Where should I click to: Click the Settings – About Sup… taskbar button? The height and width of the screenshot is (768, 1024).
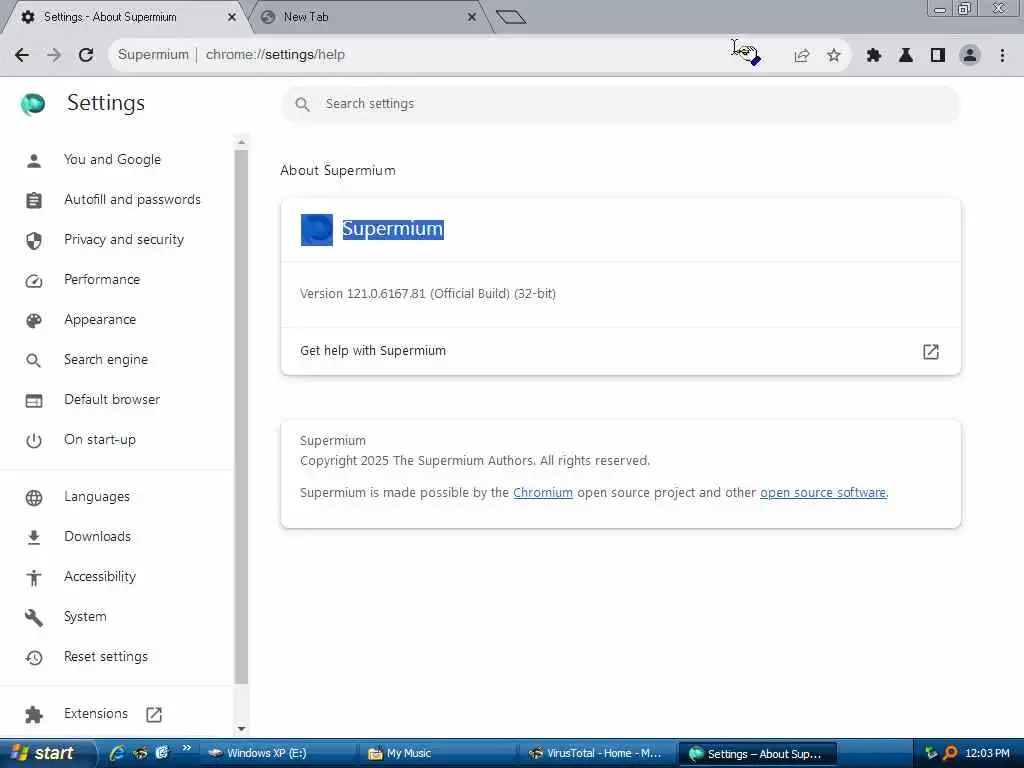pyautogui.click(x=758, y=754)
